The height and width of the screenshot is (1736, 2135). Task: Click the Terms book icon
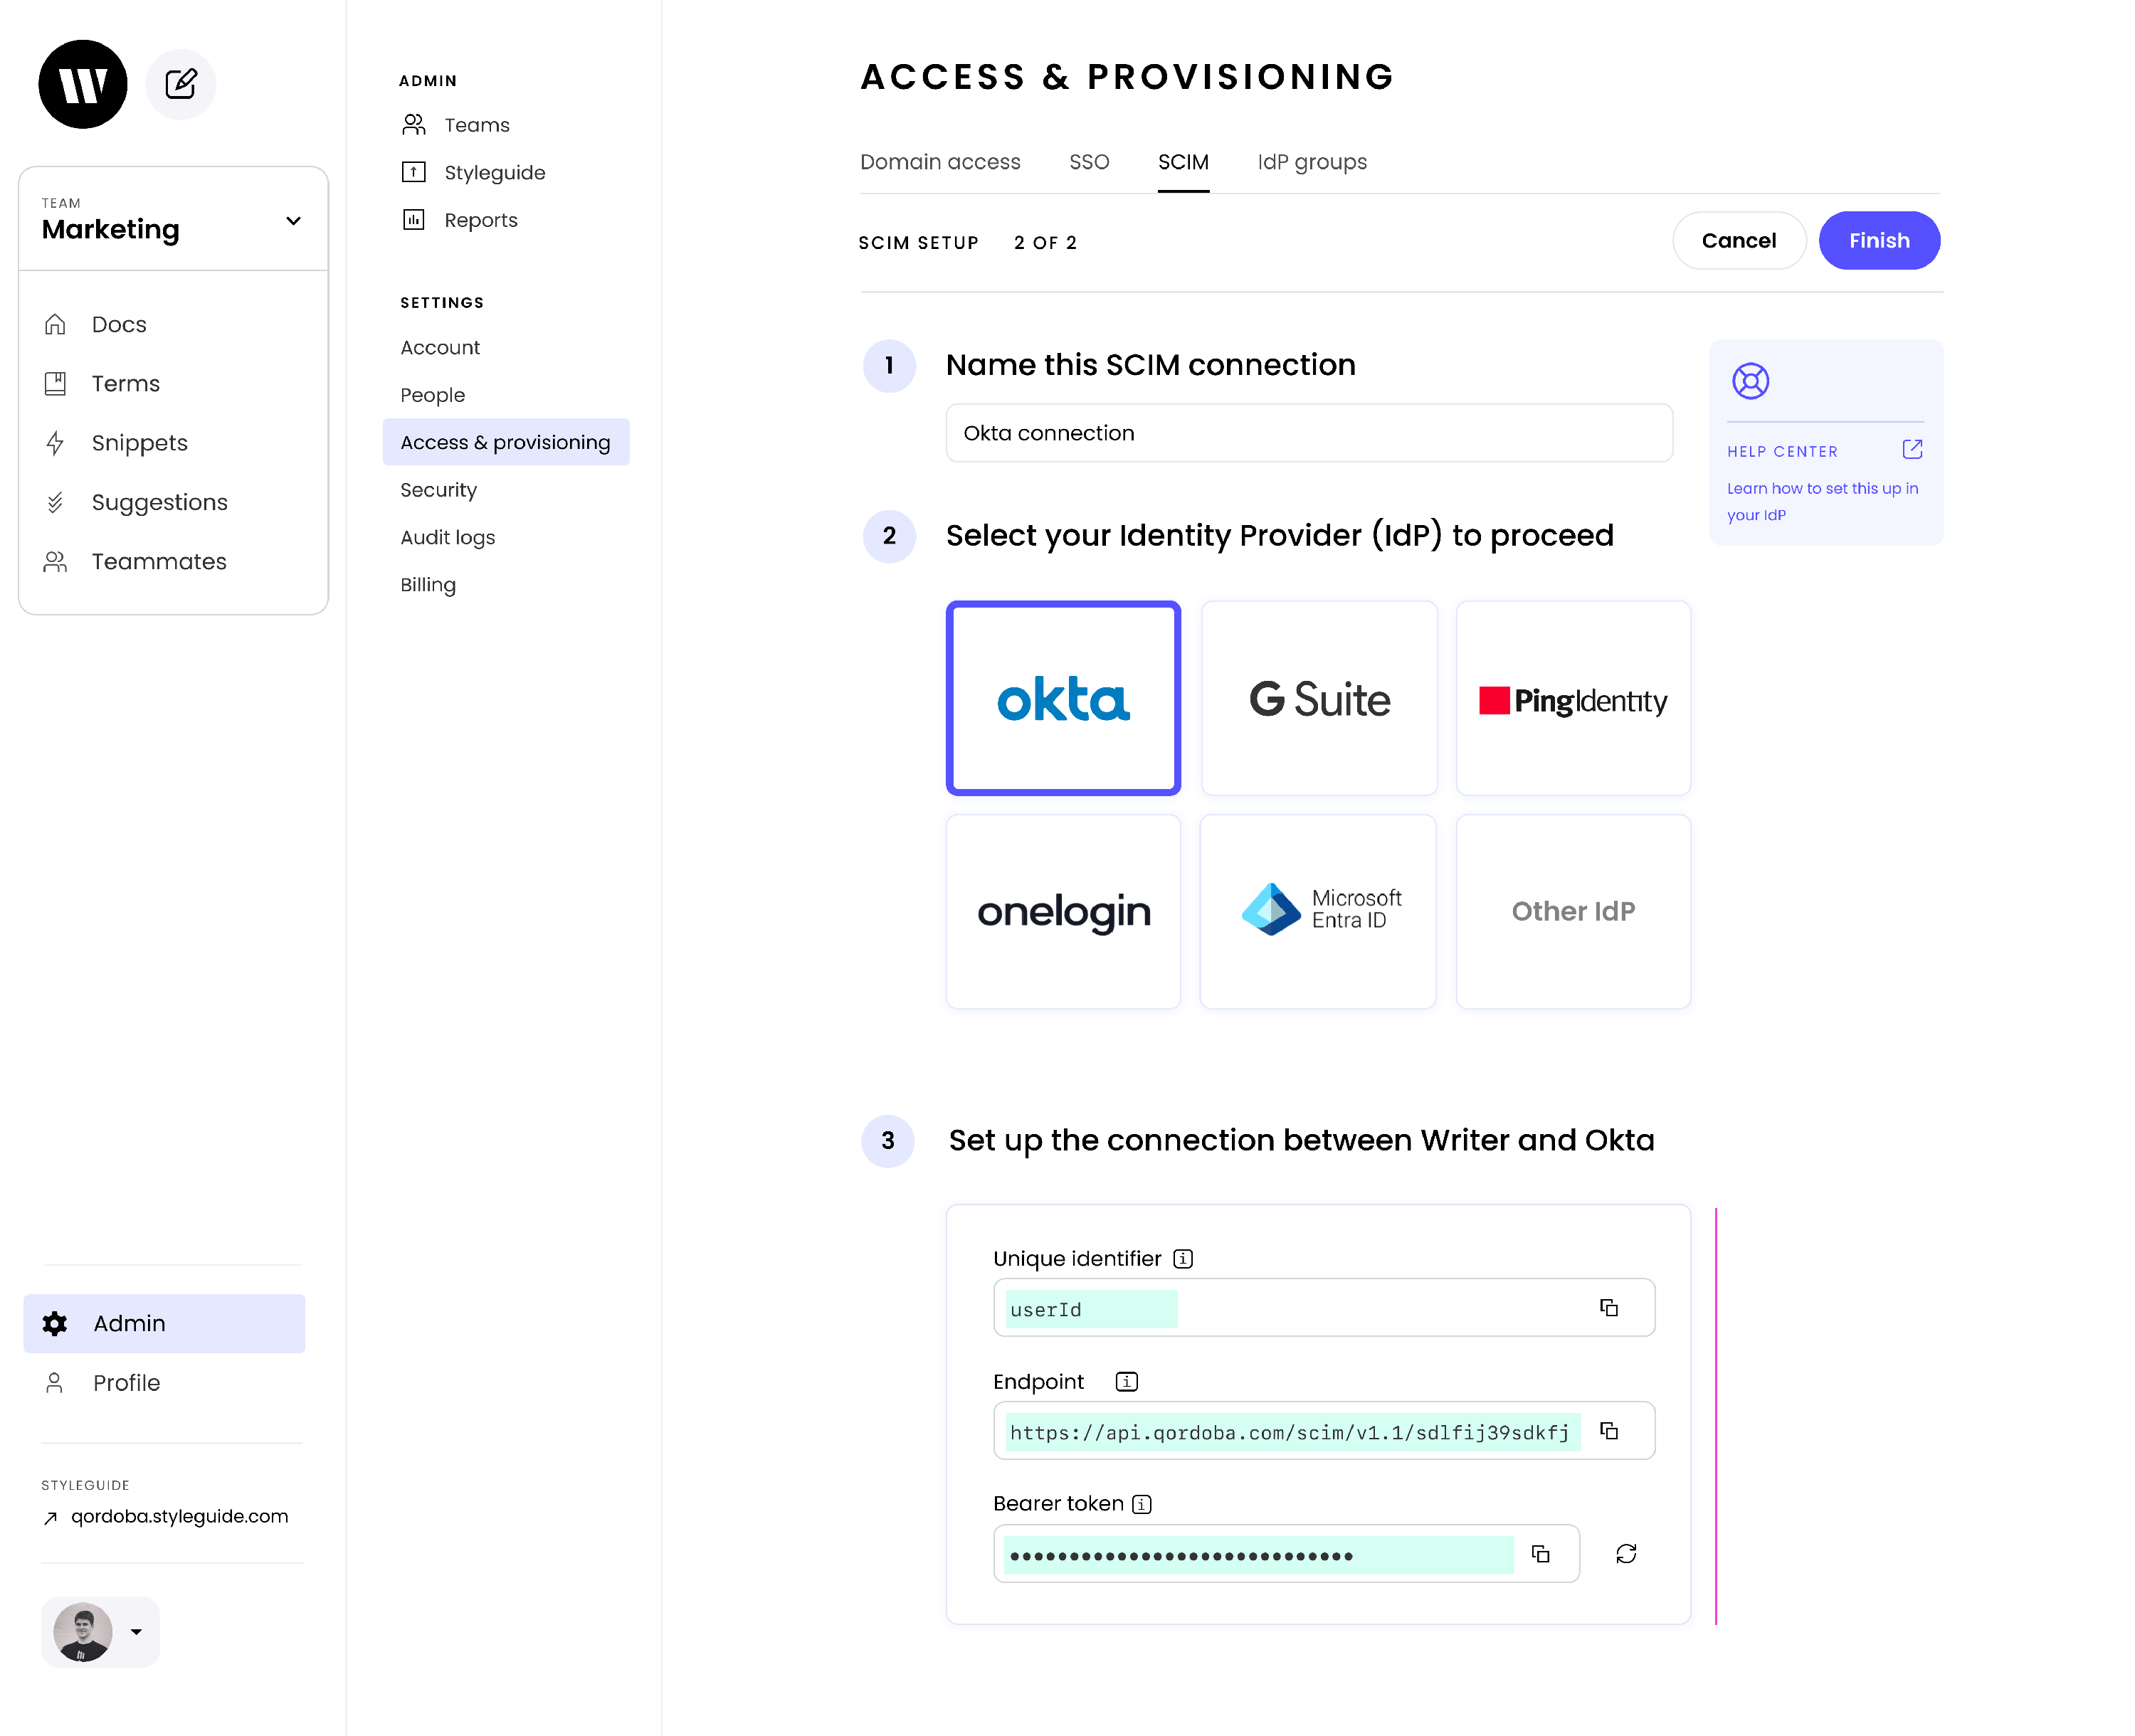click(x=56, y=383)
